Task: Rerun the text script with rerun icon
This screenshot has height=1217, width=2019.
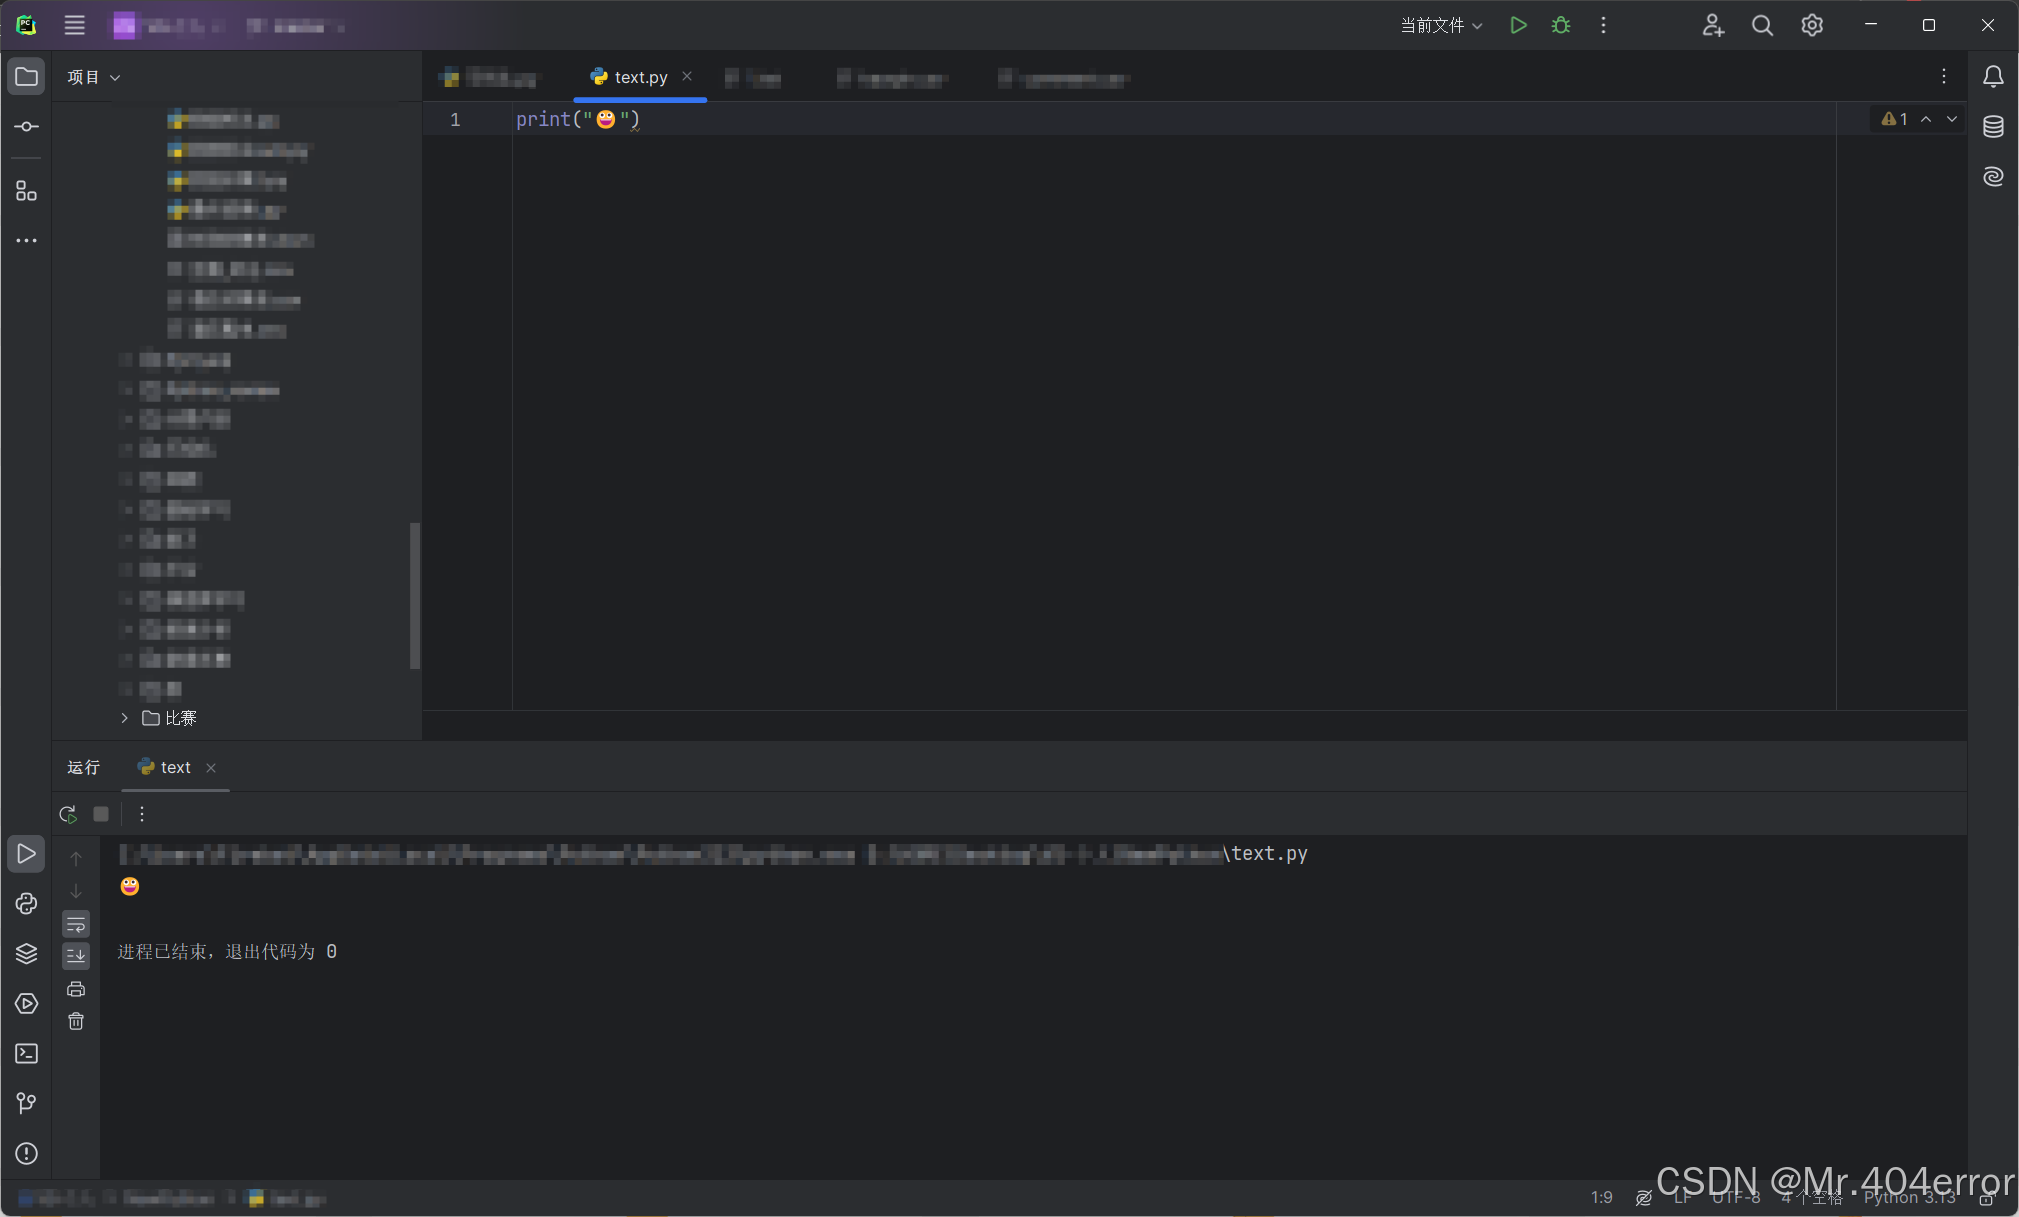Action: click(x=67, y=813)
